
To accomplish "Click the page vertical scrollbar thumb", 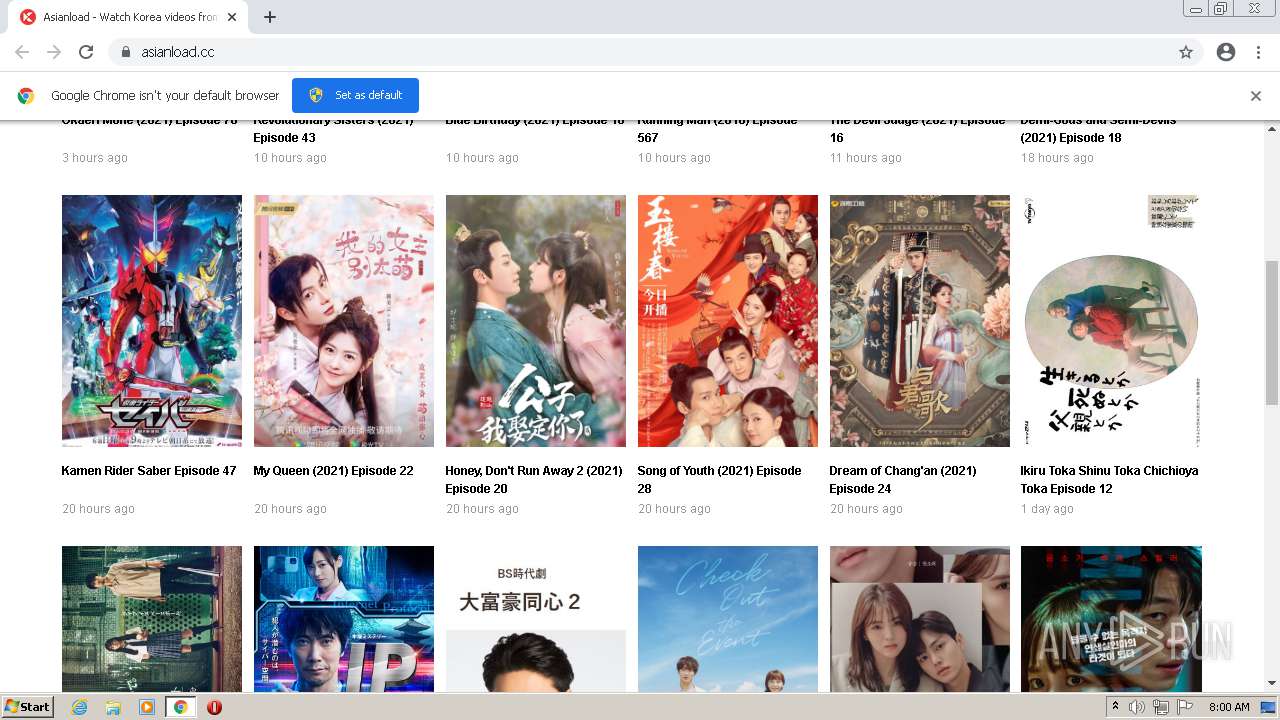I will pos(1272,333).
